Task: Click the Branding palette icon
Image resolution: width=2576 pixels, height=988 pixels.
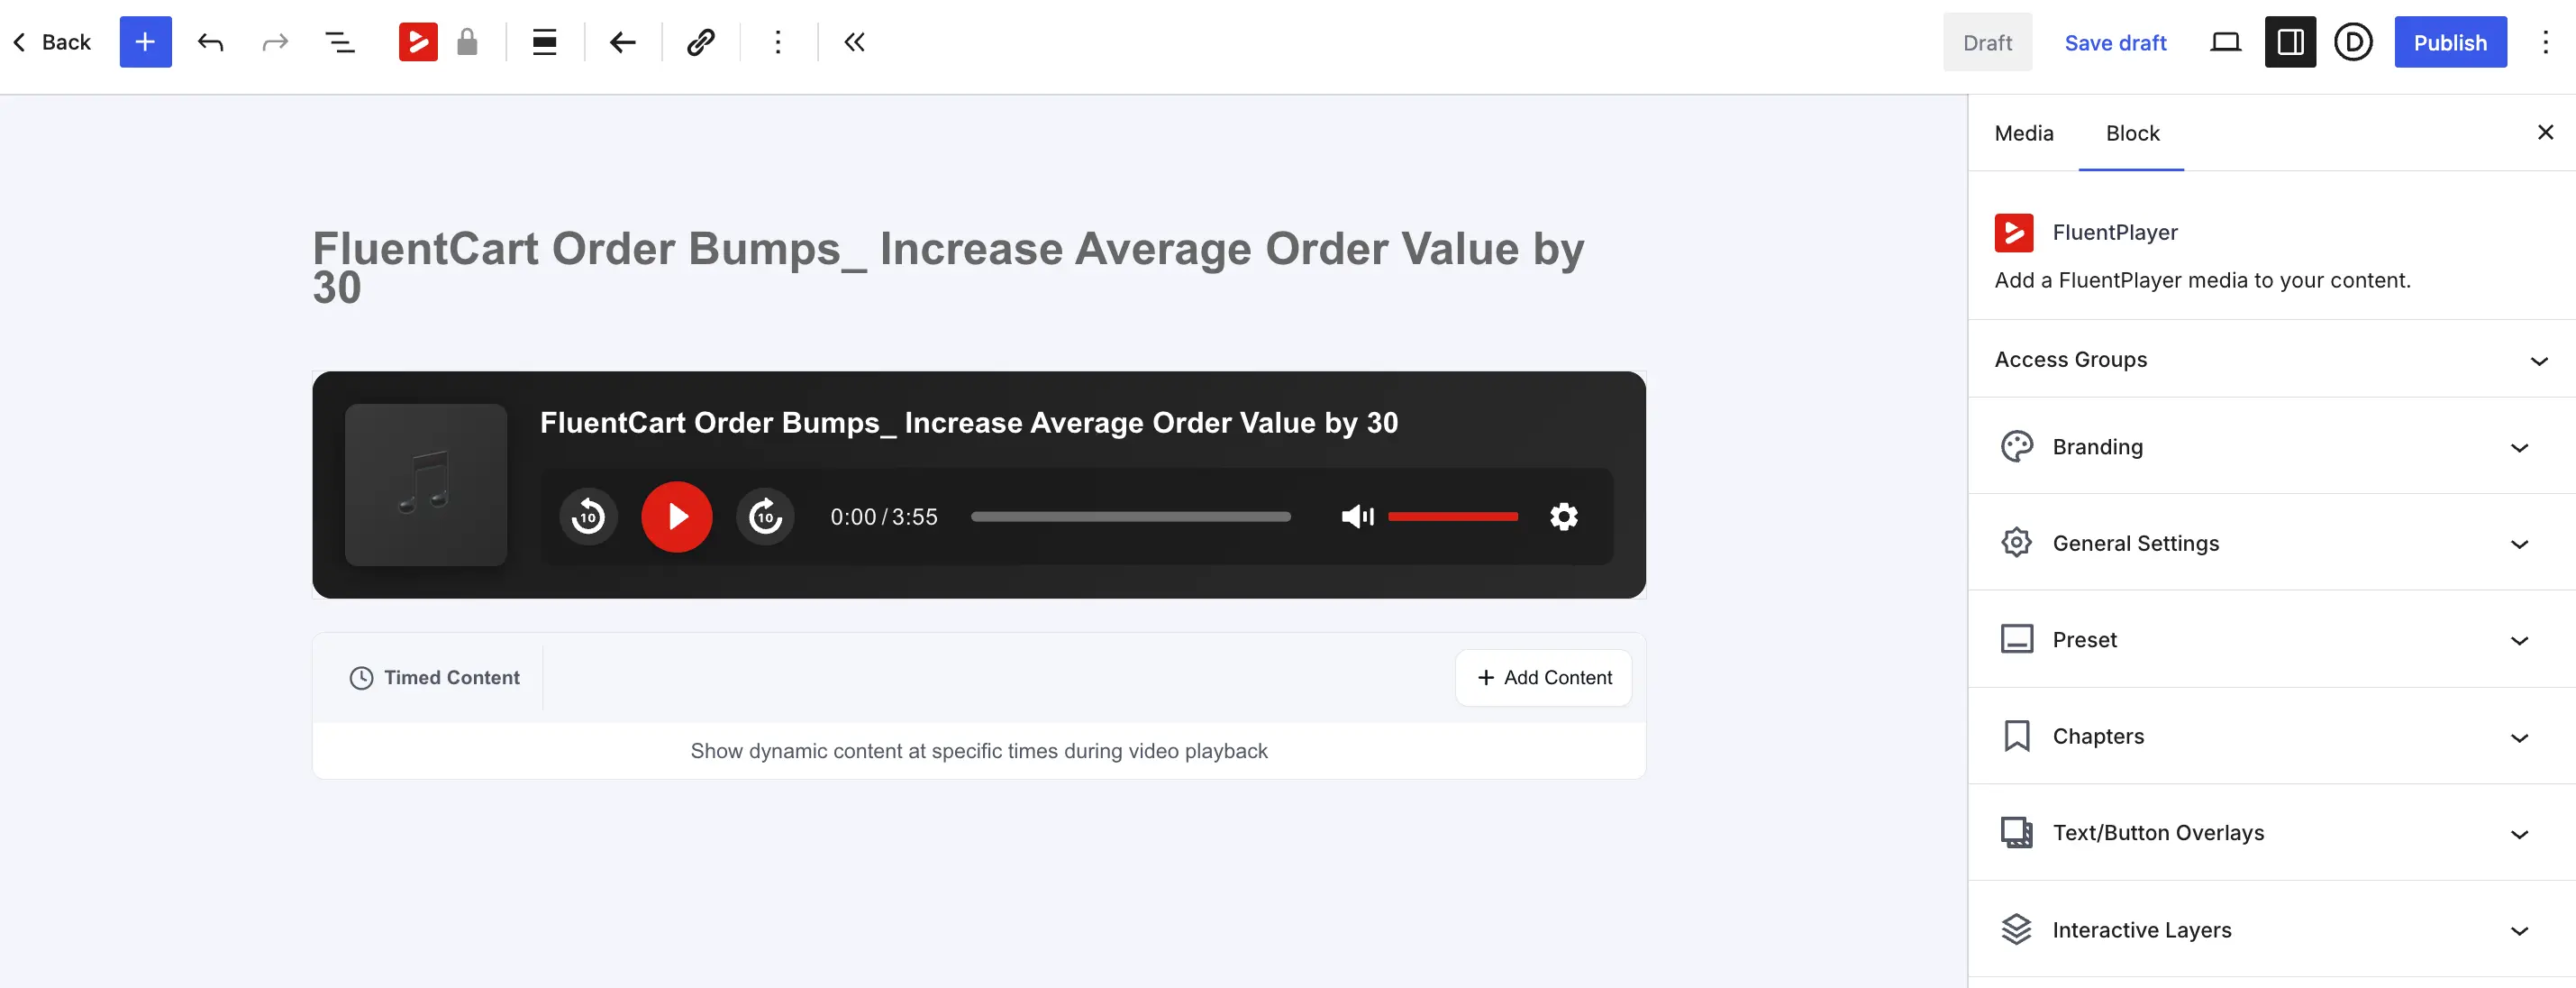Action: [x=2016, y=446]
